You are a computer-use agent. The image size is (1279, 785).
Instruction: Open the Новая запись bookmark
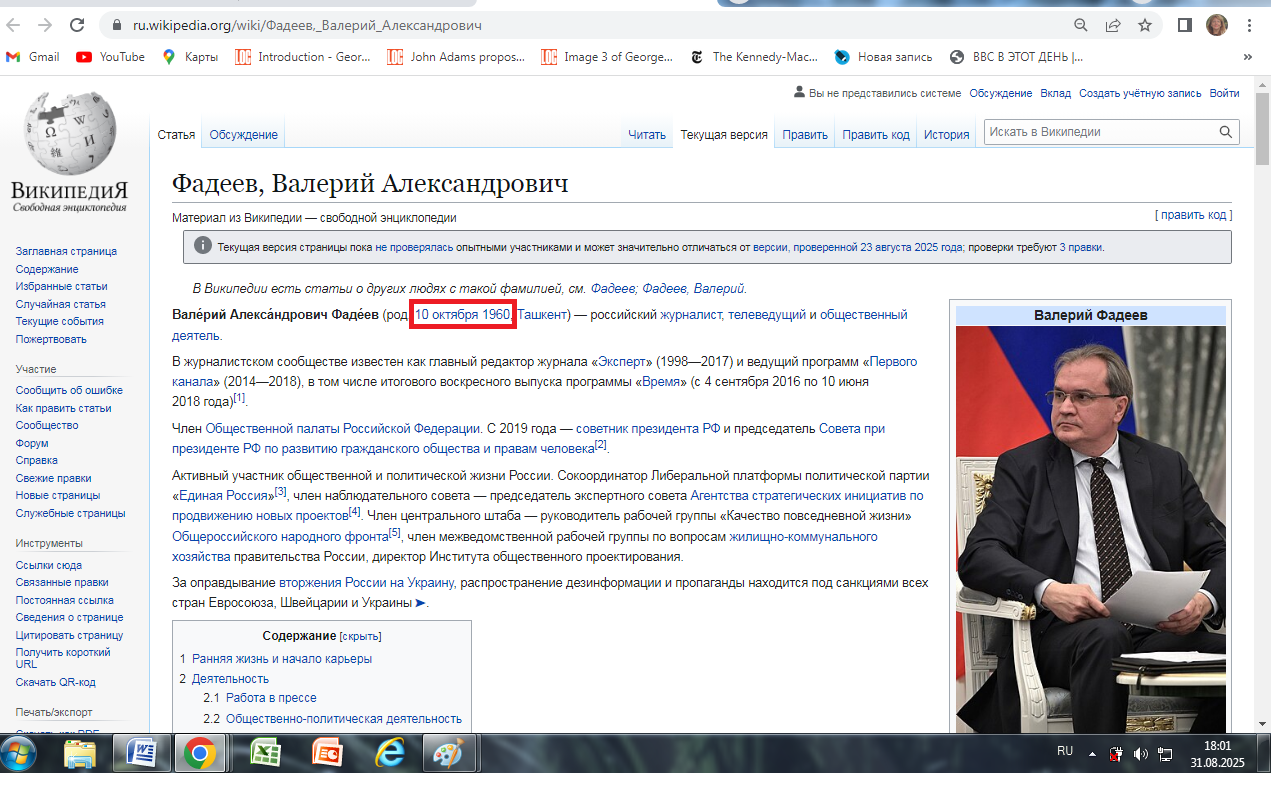tap(884, 57)
